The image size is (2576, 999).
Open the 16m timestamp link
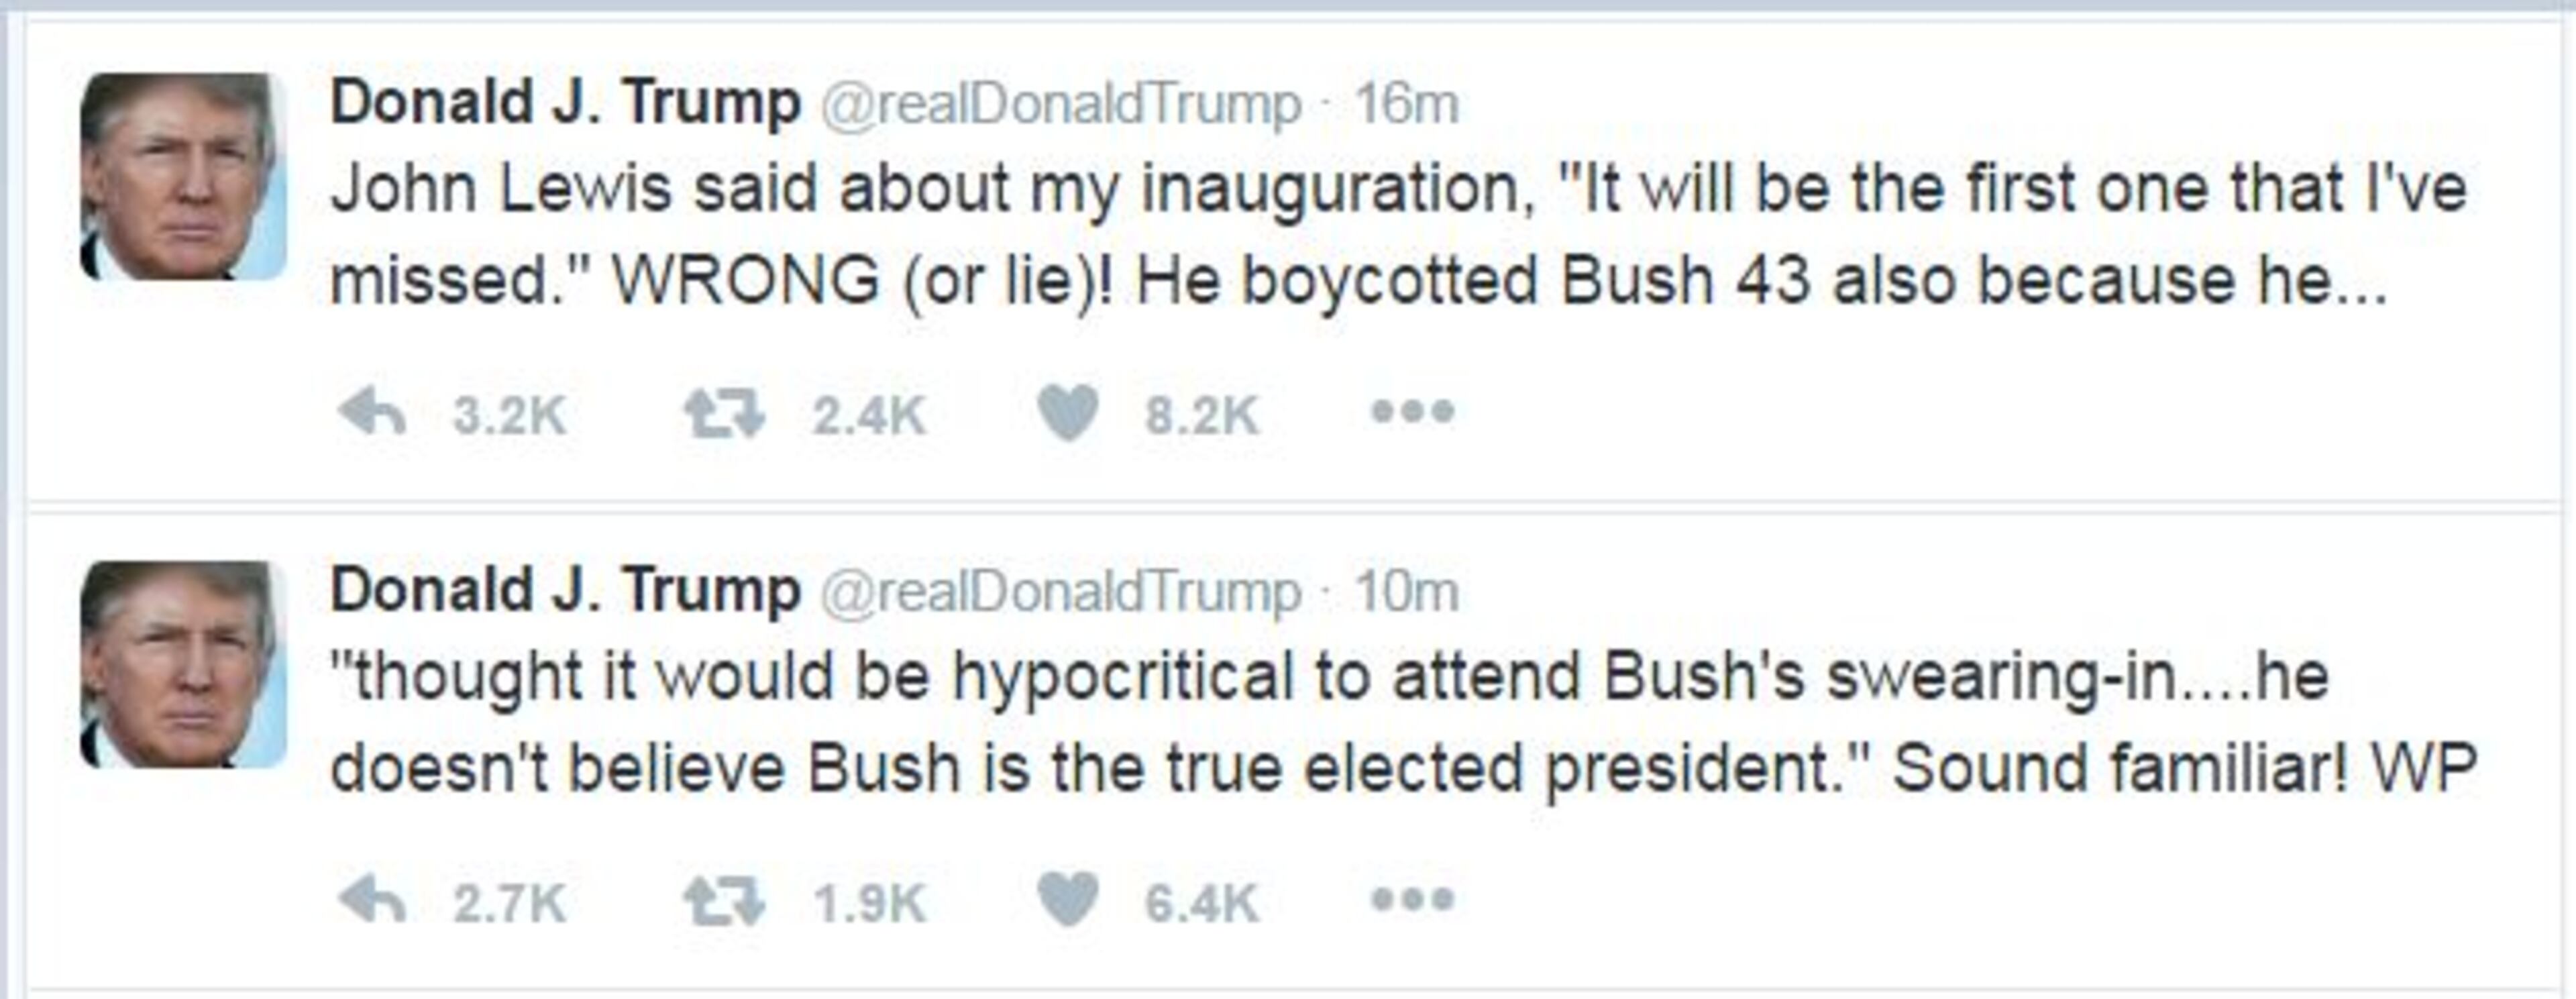(x=1406, y=105)
